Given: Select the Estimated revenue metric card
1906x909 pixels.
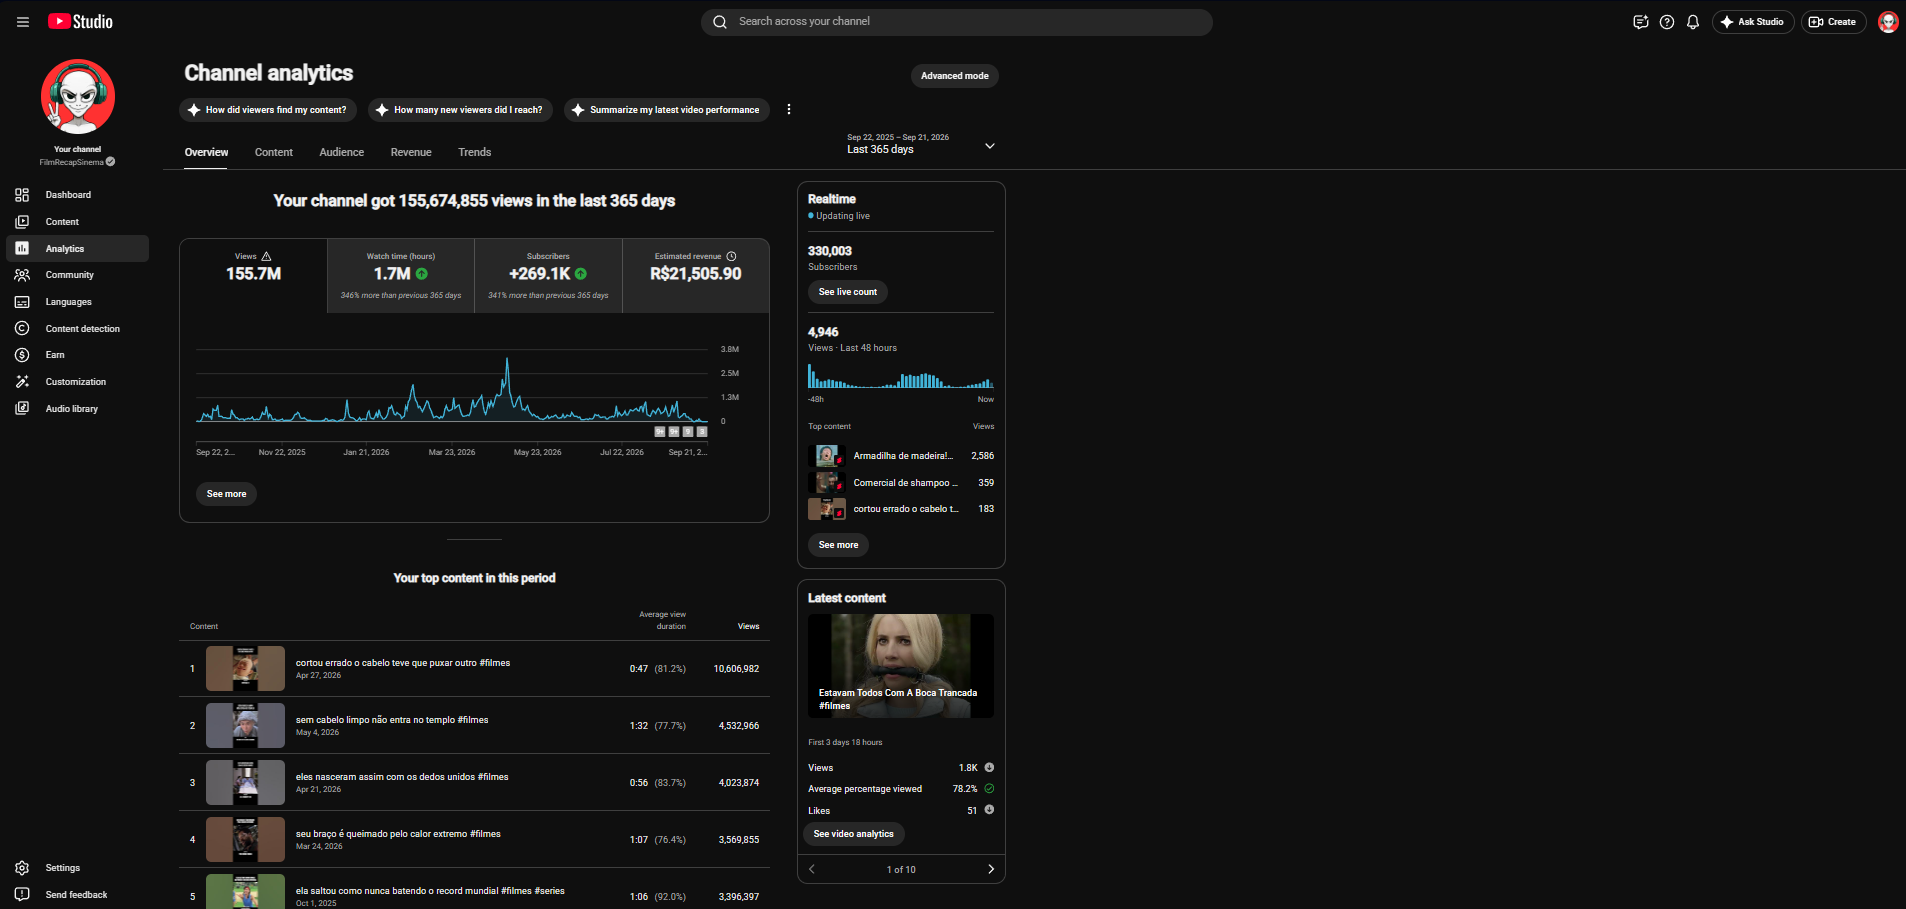Looking at the screenshot, I should click(696, 275).
